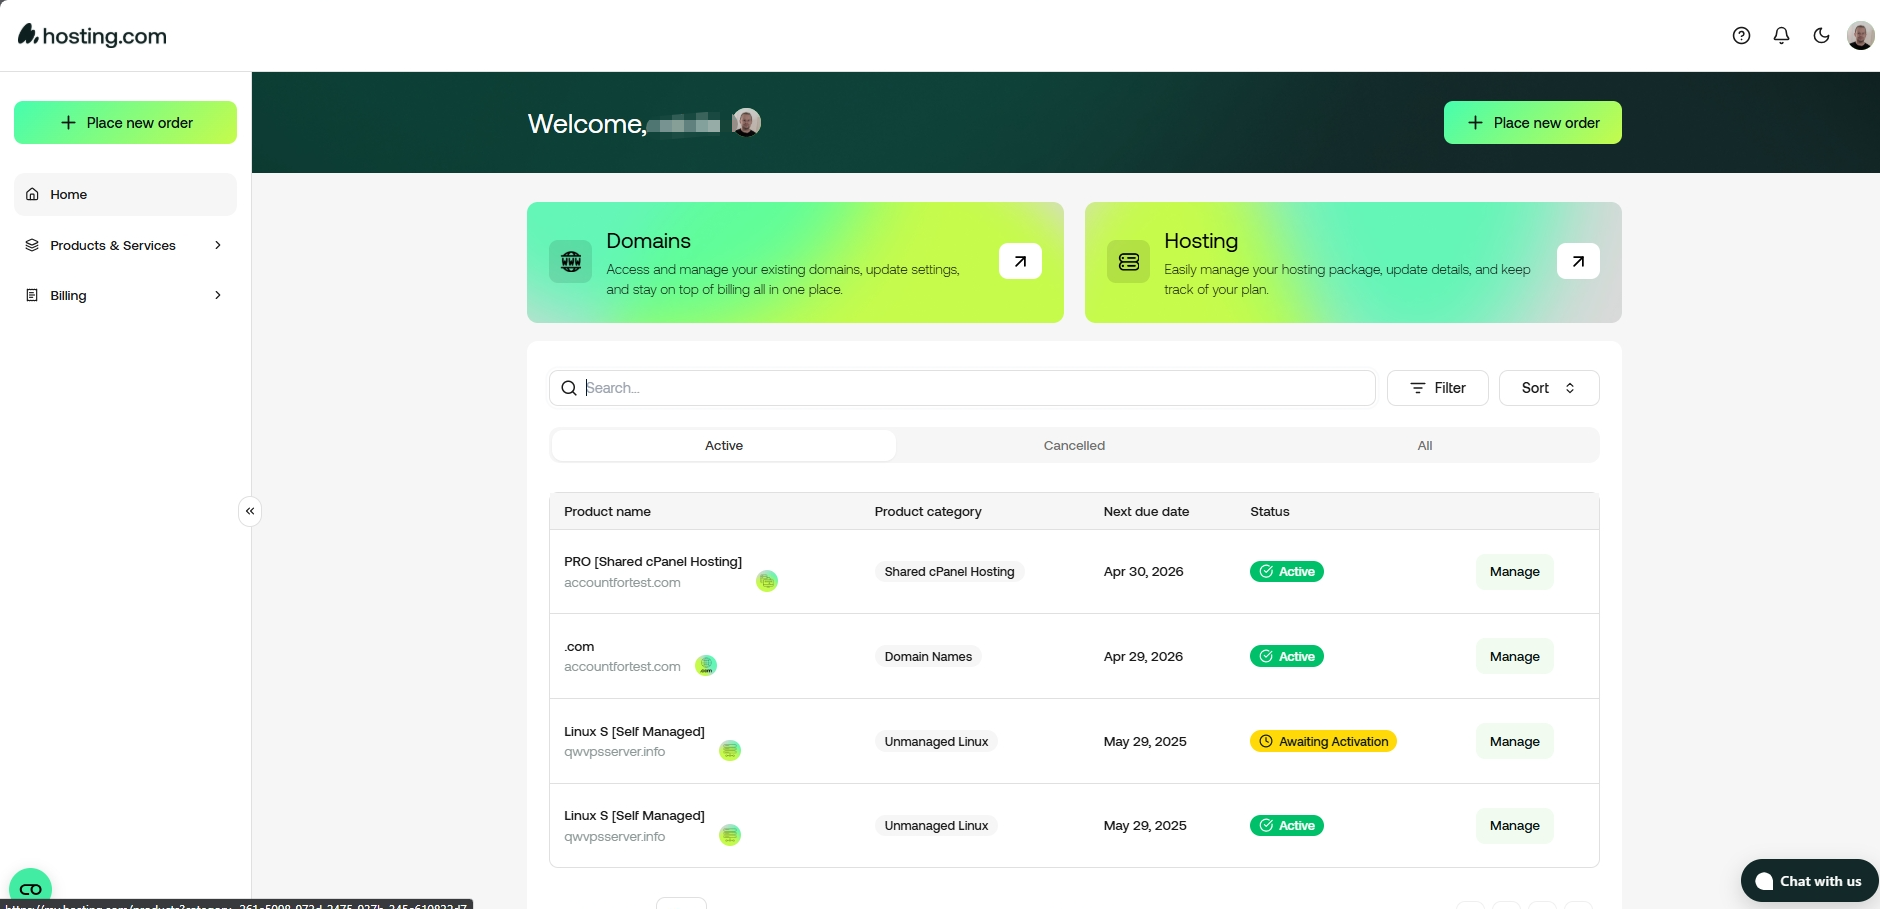This screenshot has height=909, width=1880.
Task: Click the Domains card title
Action: [x=648, y=241]
